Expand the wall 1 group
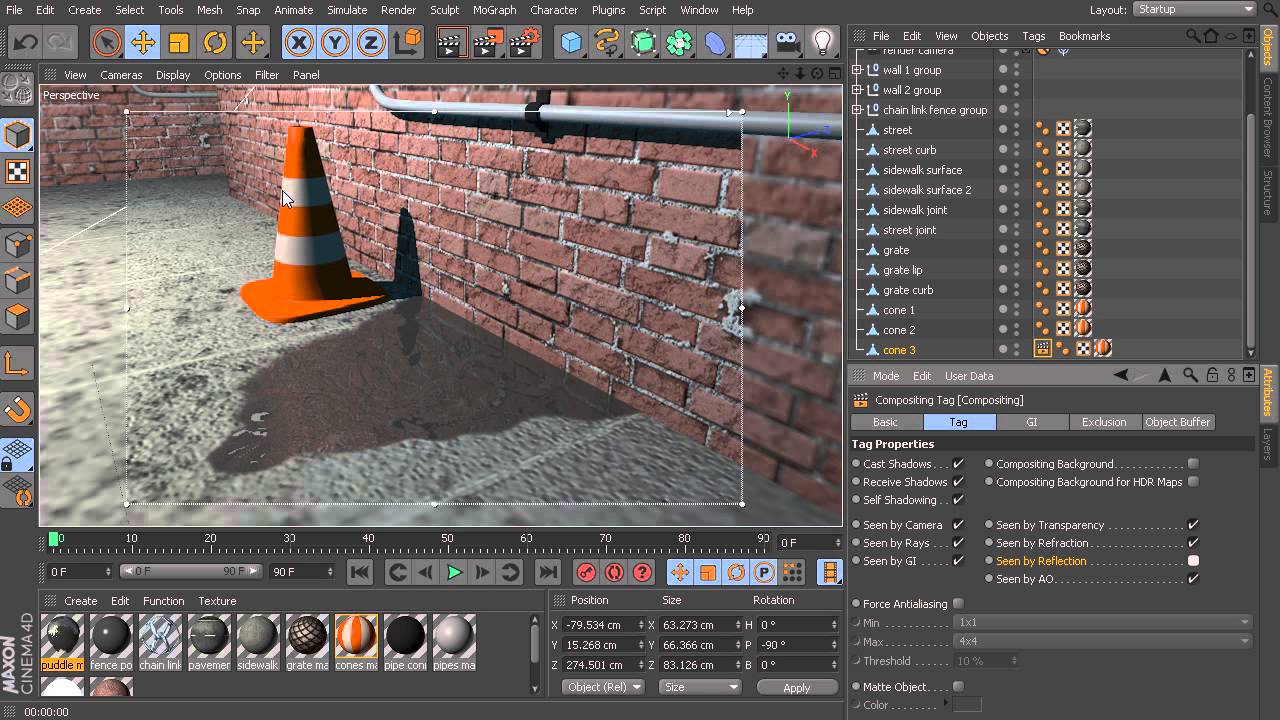This screenshot has width=1280, height=720. tap(857, 70)
